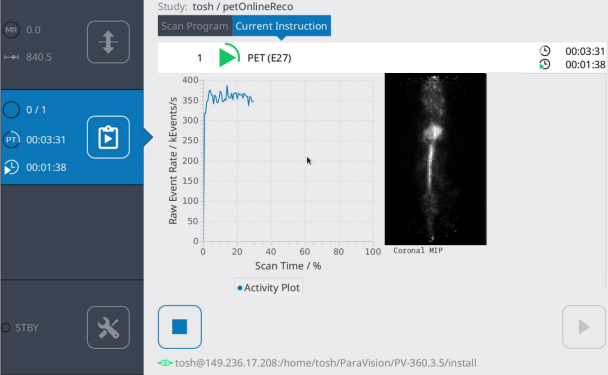This screenshot has width=608, height=375.
Task: Click the Raw Event Rate axis label
Action: coord(173,161)
